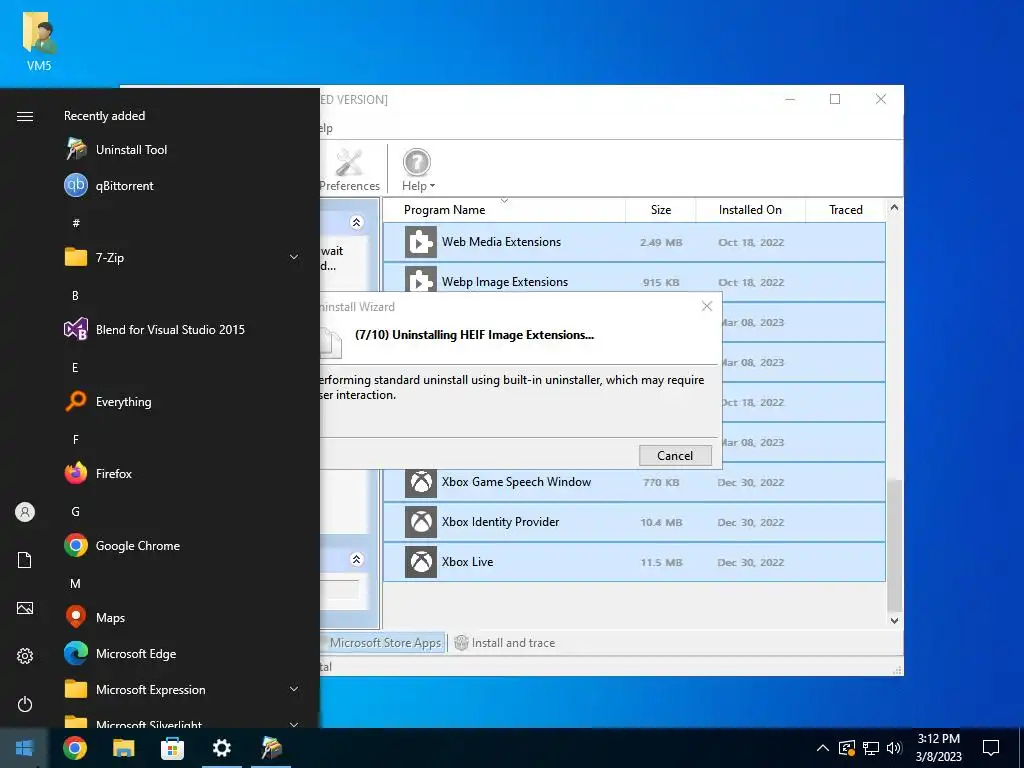
Task: Click the Power icon in Start
Action: tap(25, 704)
